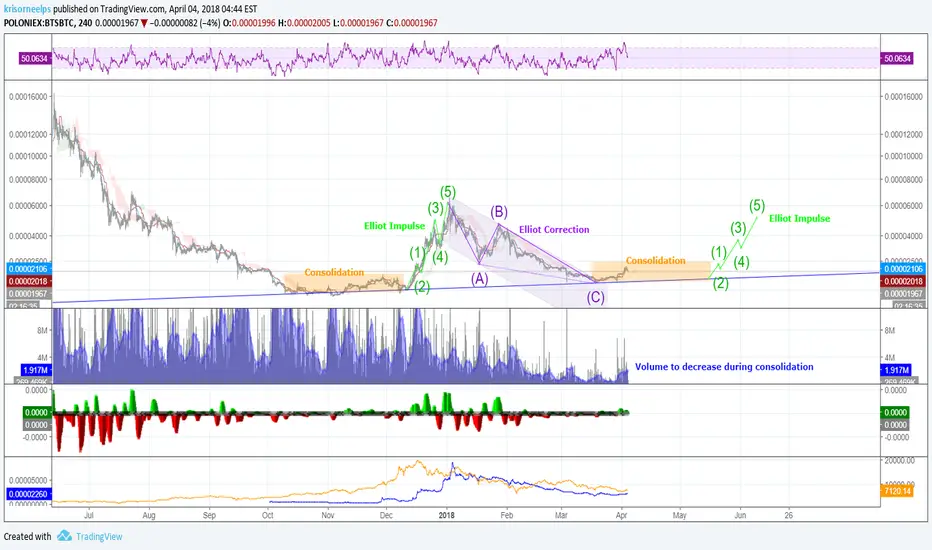The height and width of the screenshot is (550, 932).
Task: Select the blue 0.00002260 label in bottom pane
Action: coord(28,494)
